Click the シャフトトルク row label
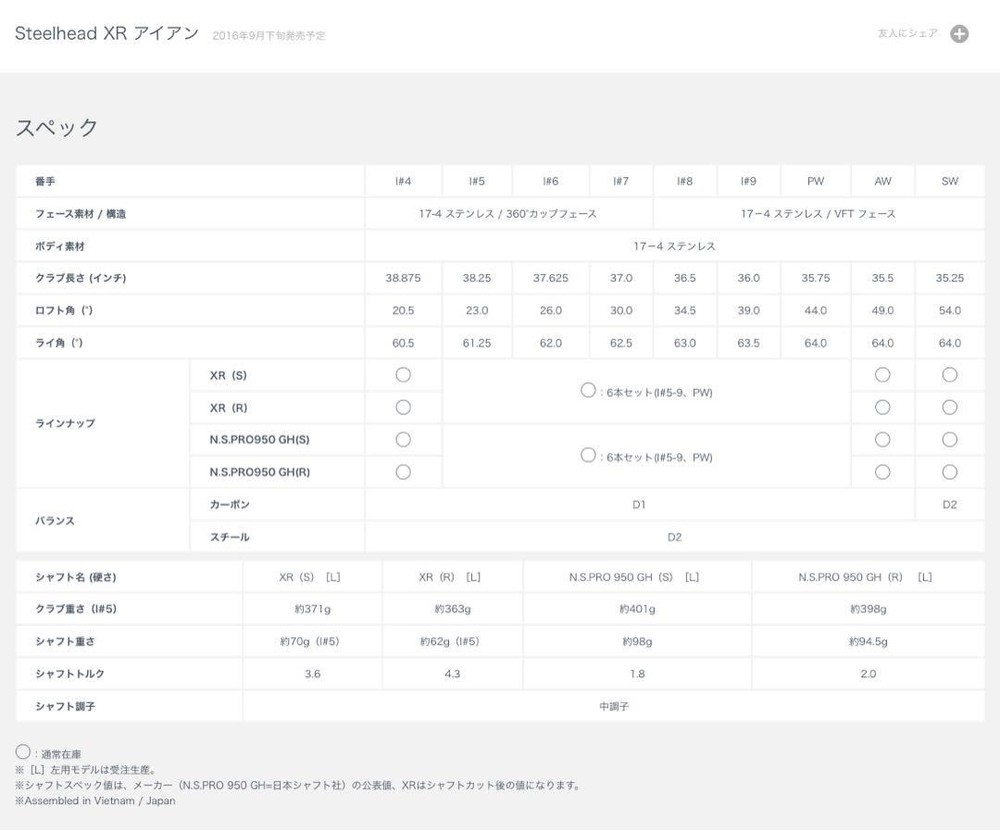 coord(69,674)
